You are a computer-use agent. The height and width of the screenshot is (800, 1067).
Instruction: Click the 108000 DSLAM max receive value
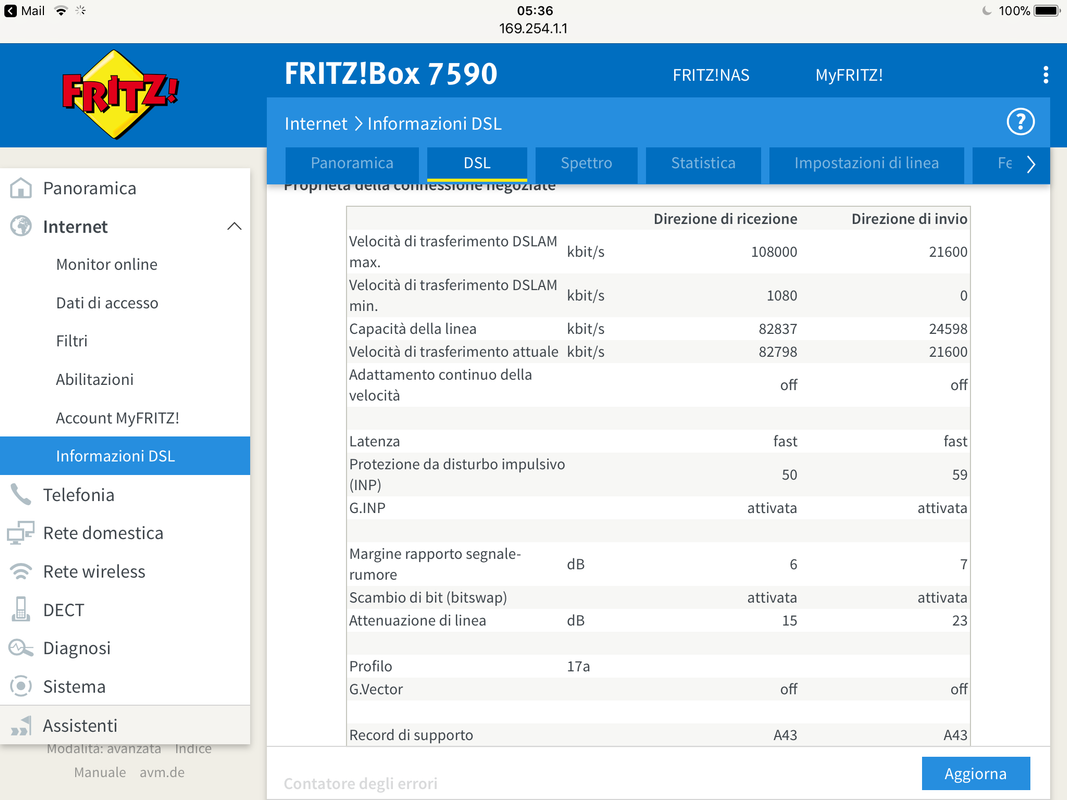click(x=774, y=252)
